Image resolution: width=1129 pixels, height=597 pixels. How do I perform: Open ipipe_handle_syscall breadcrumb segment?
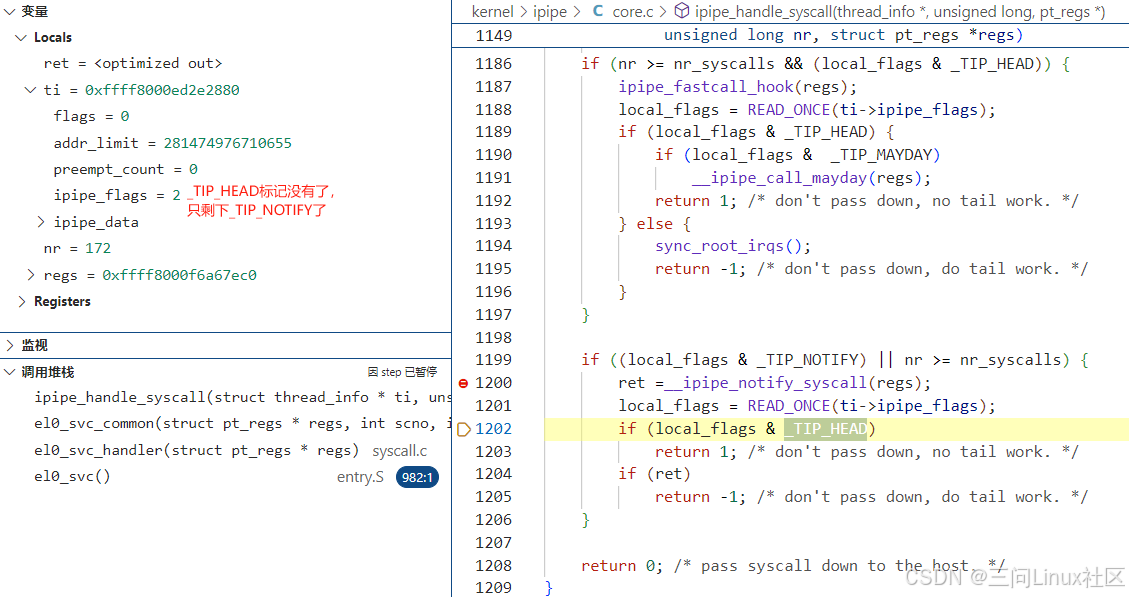[900, 12]
